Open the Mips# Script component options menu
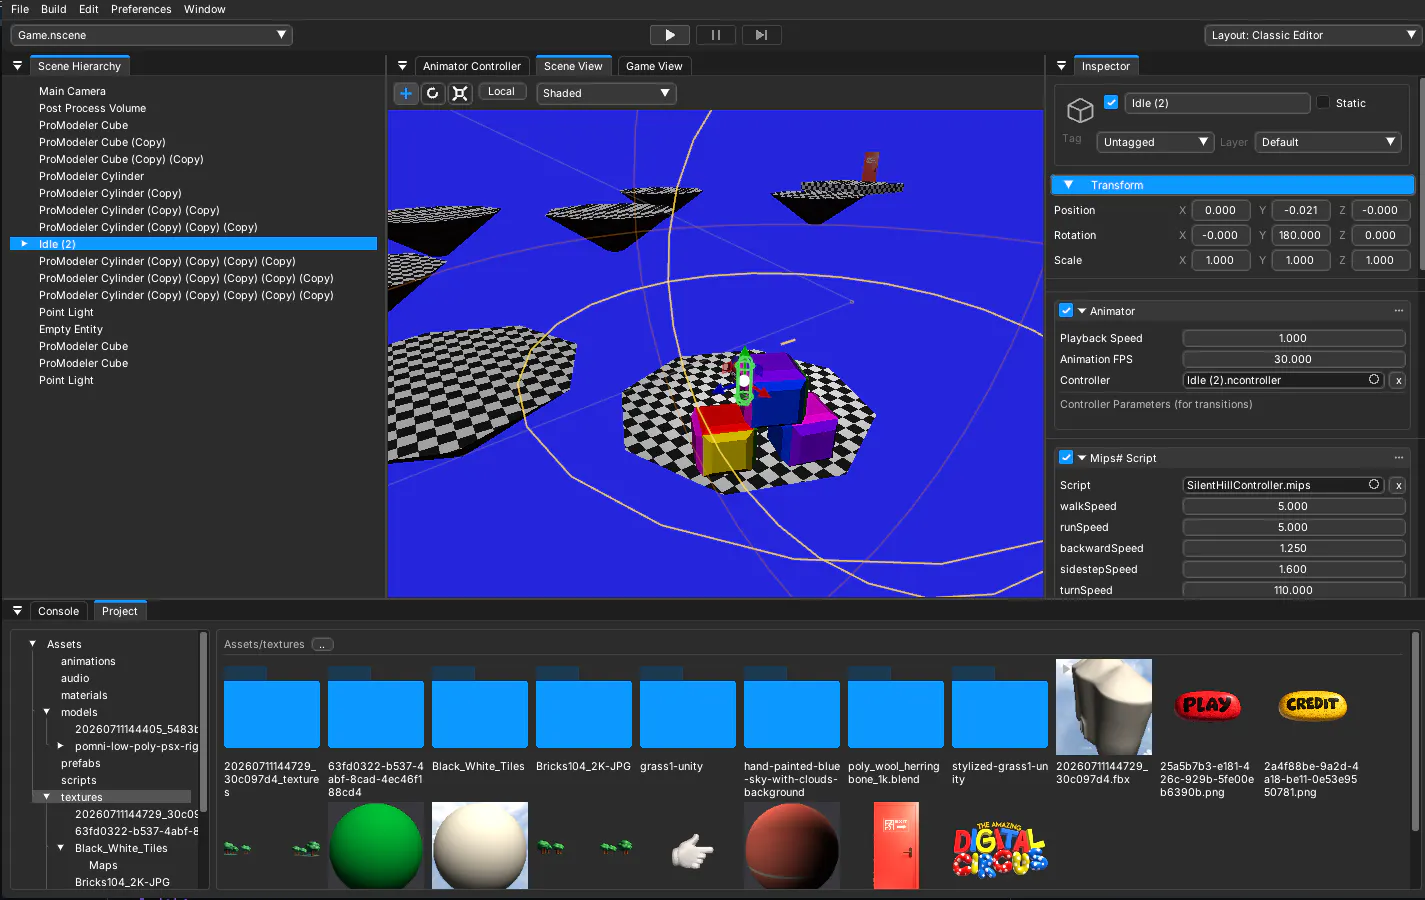 pos(1398,458)
